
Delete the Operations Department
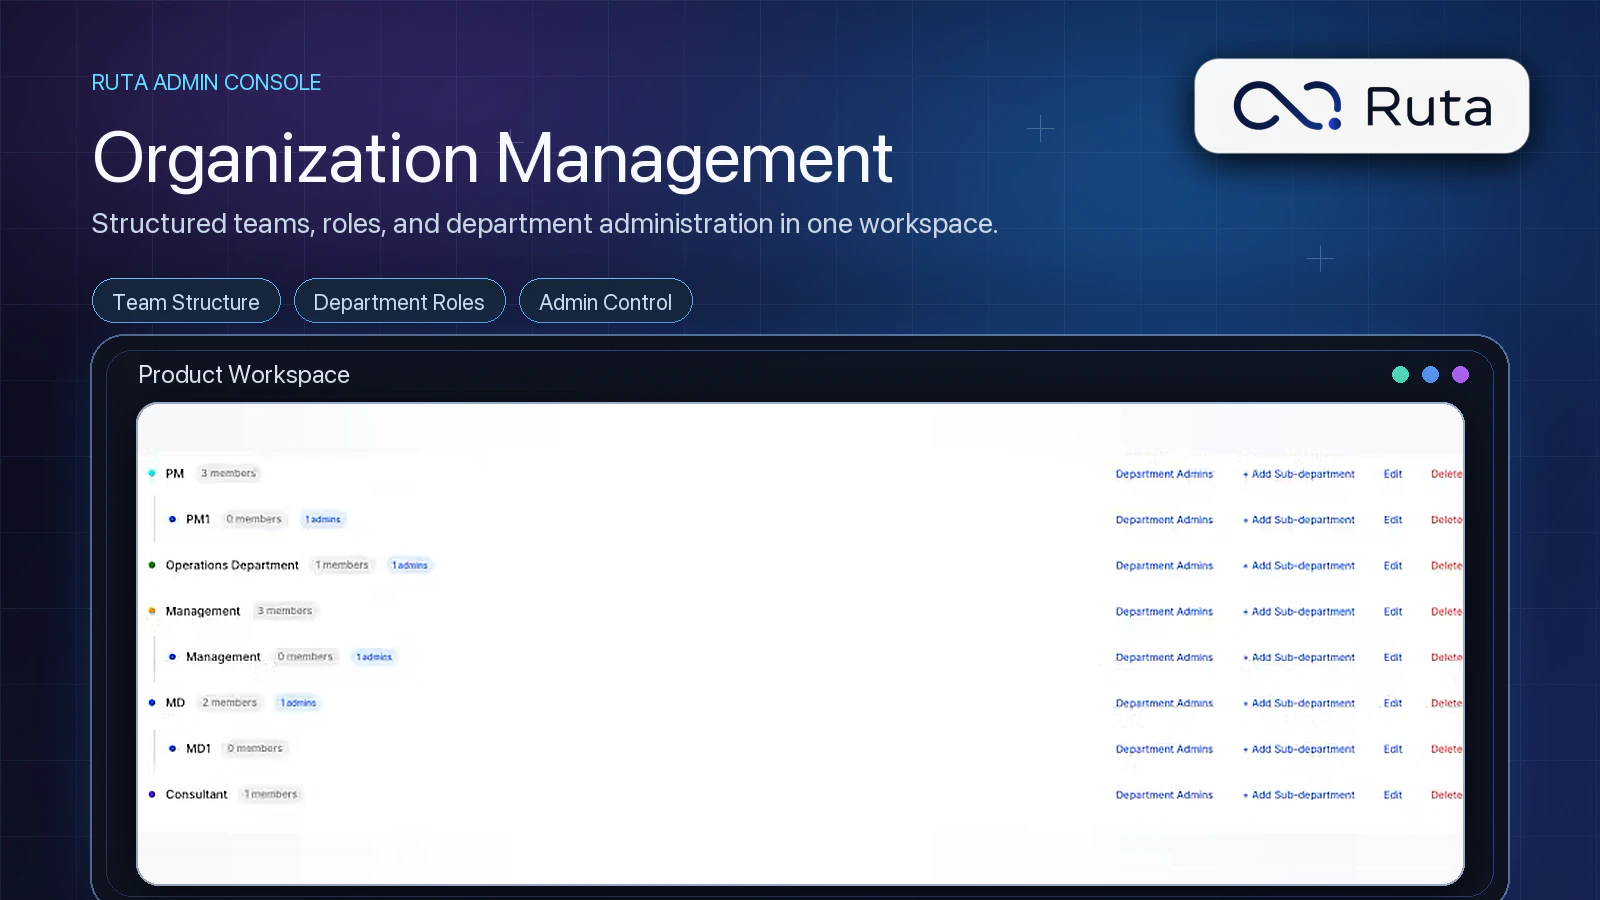1446,566
